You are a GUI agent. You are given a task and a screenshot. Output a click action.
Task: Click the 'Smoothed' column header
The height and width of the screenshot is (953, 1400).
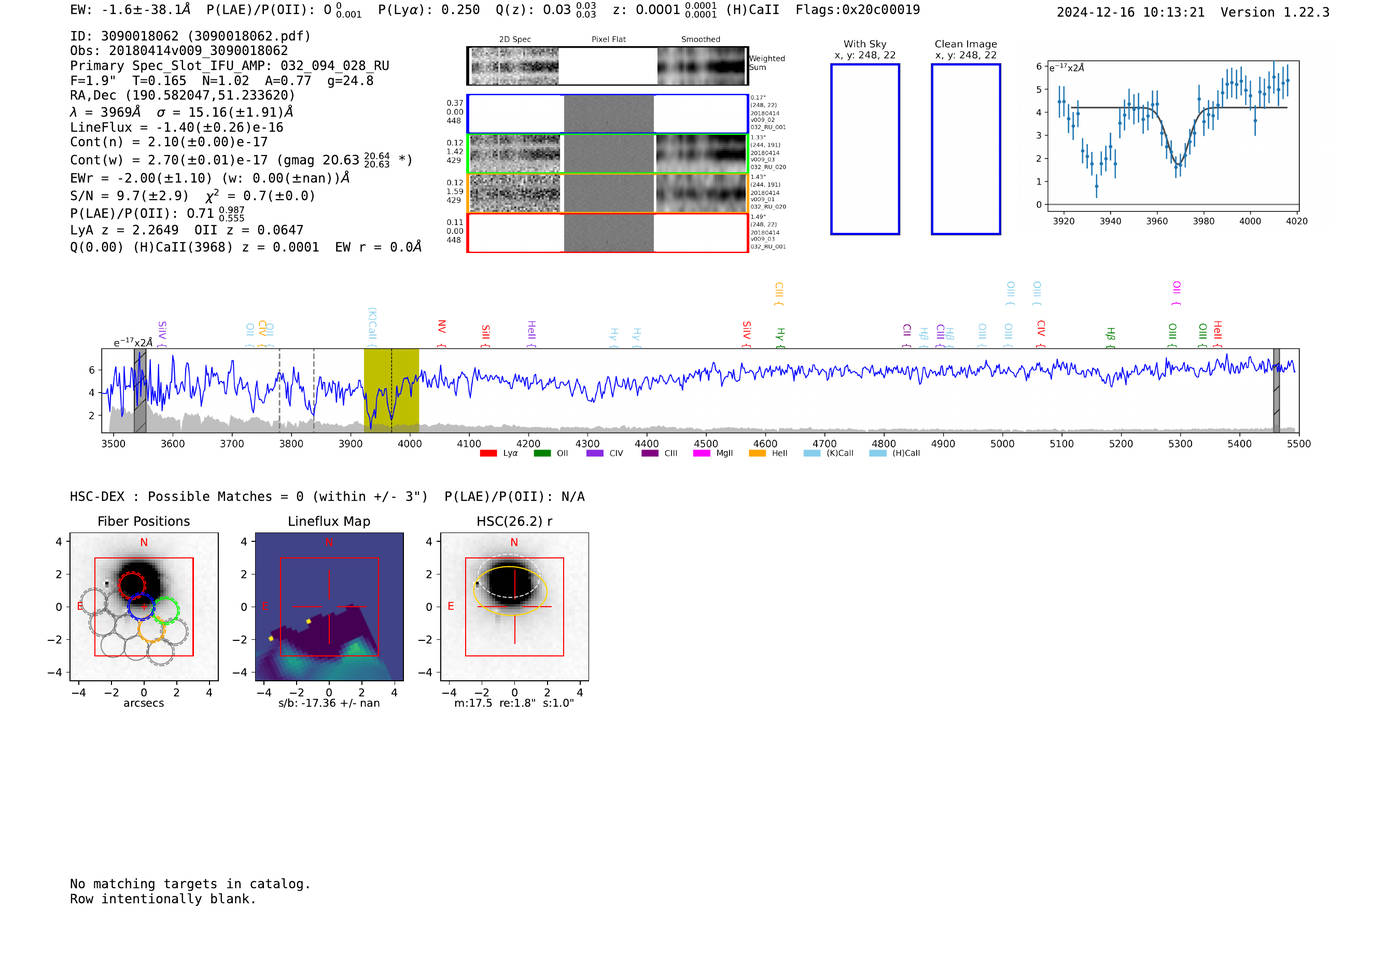pos(700,39)
